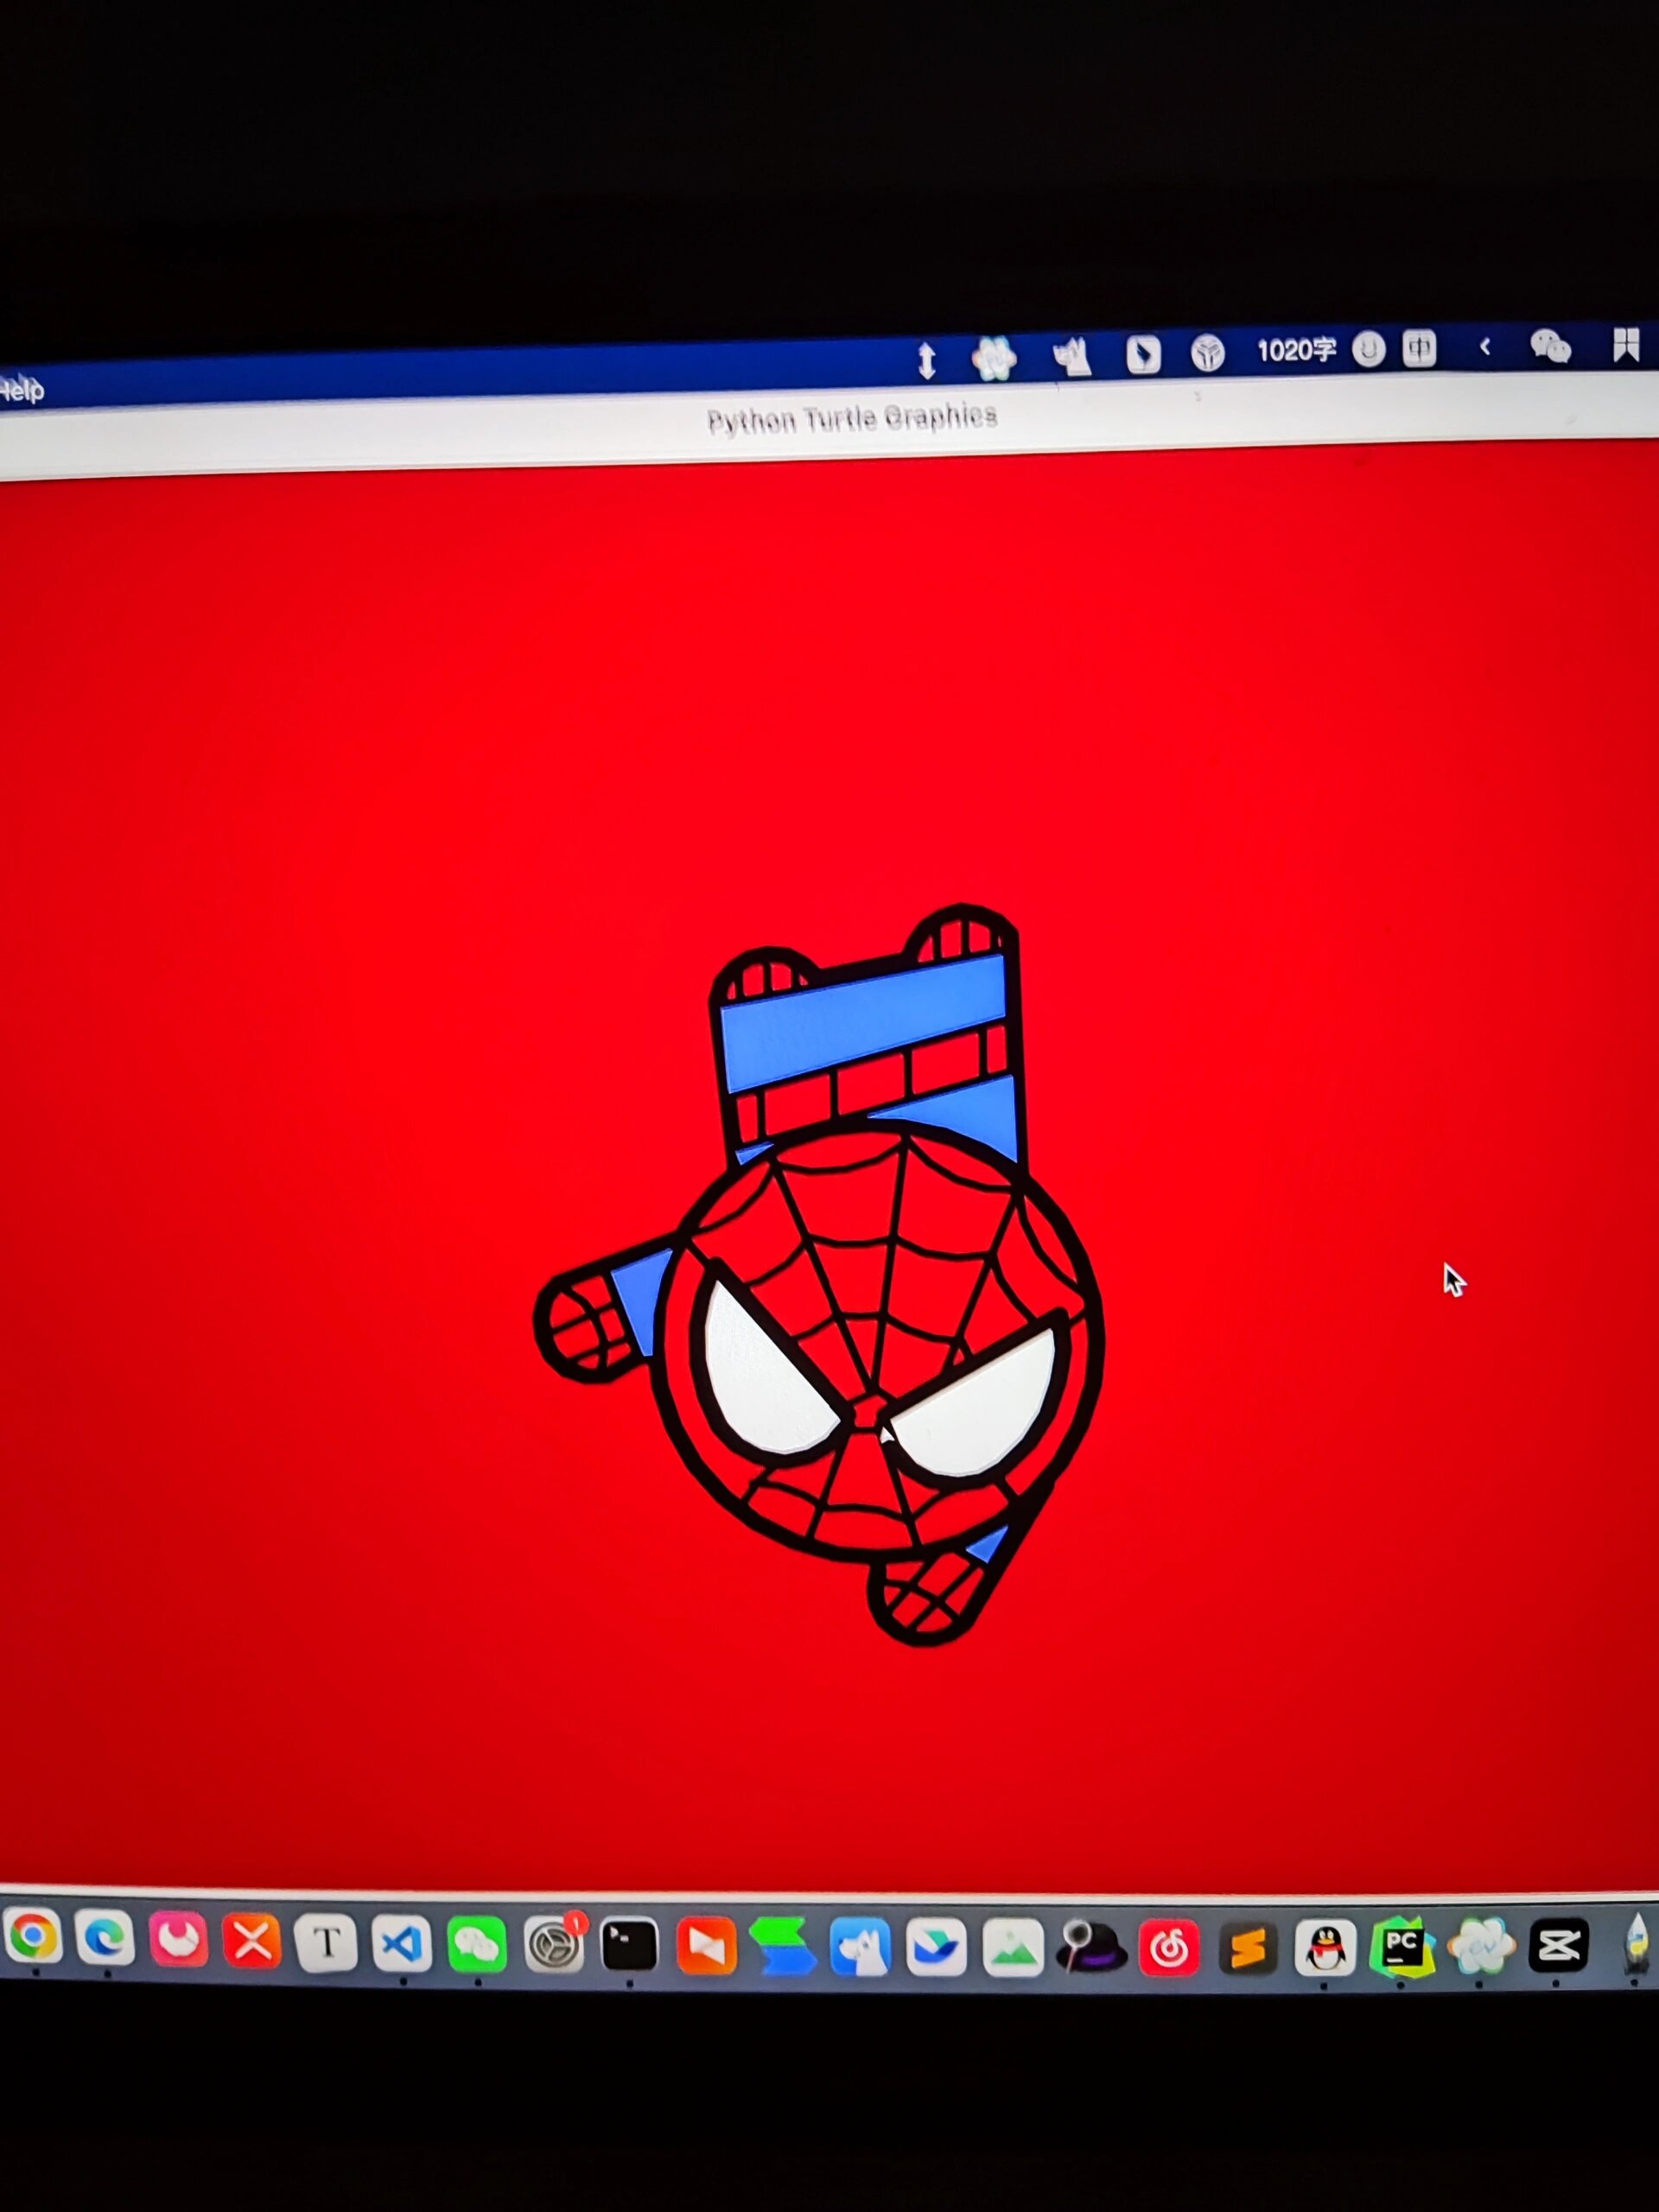Switch the 中 input method indicator

click(x=1419, y=348)
